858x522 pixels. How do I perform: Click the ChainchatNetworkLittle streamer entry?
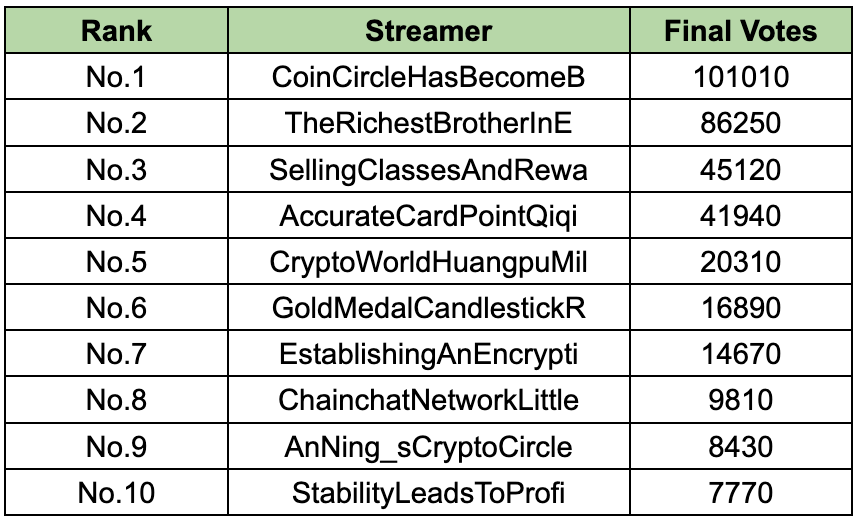tap(428, 400)
